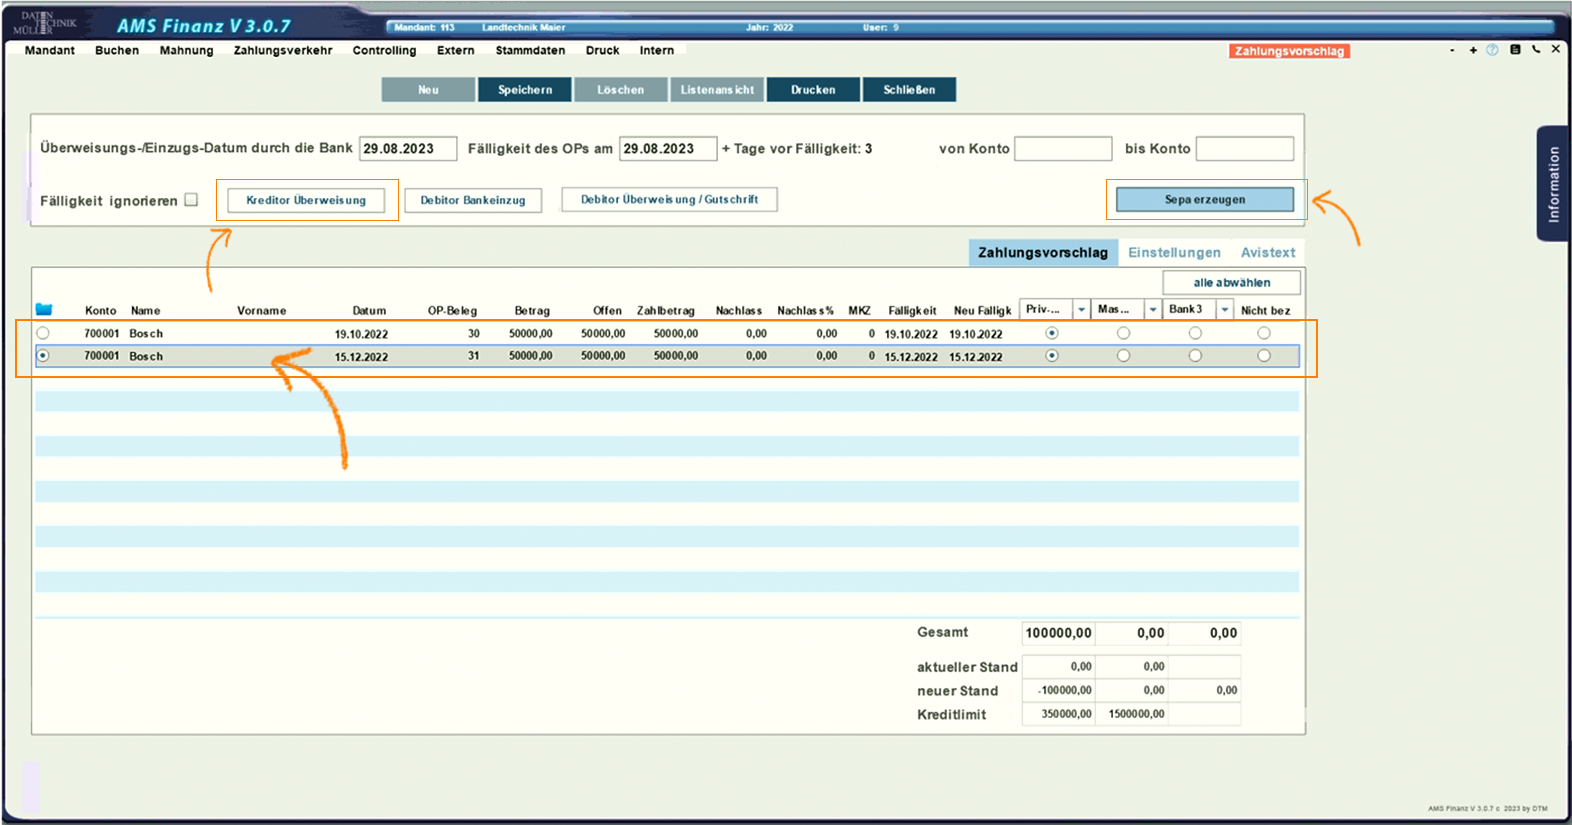The width and height of the screenshot is (1572, 825).
Task: Expand the Bank3 column dropdown arrow
Action: (1225, 310)
